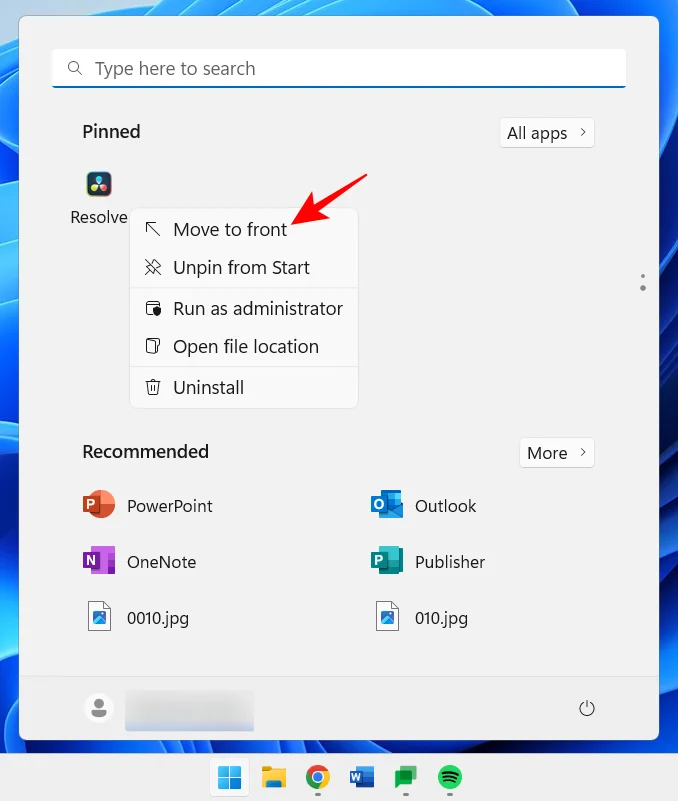This screenshot has height=801, width=678.
Task: Open recommended PowerPoint app
Action: pos(148,505)
